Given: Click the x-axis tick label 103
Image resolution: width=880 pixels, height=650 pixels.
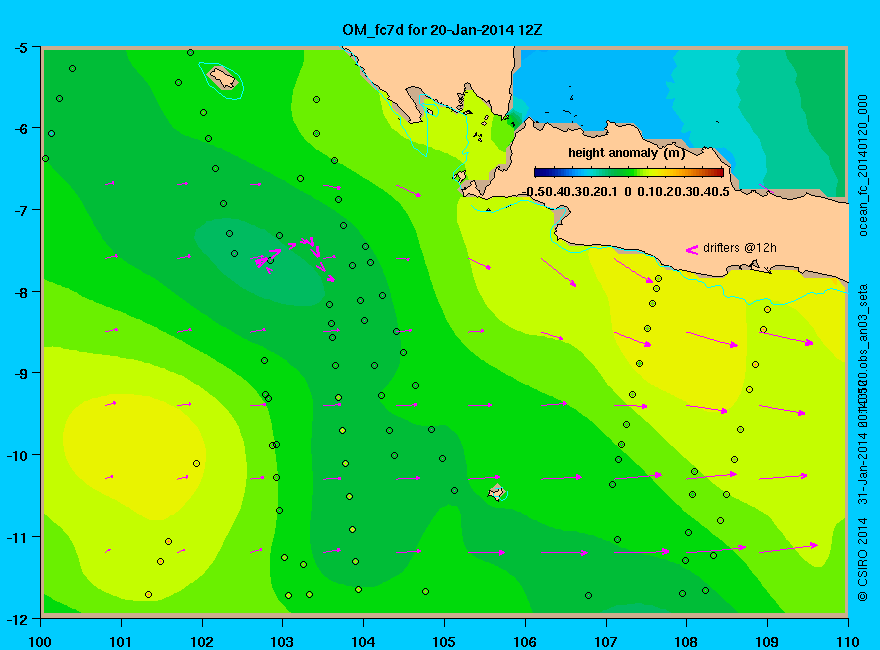Looking at the screenshot, I should [x=282, y=642].
